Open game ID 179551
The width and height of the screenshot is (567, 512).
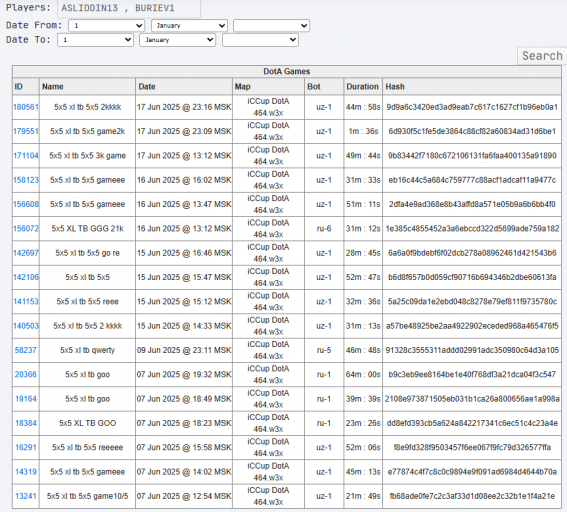pos(26,131)
